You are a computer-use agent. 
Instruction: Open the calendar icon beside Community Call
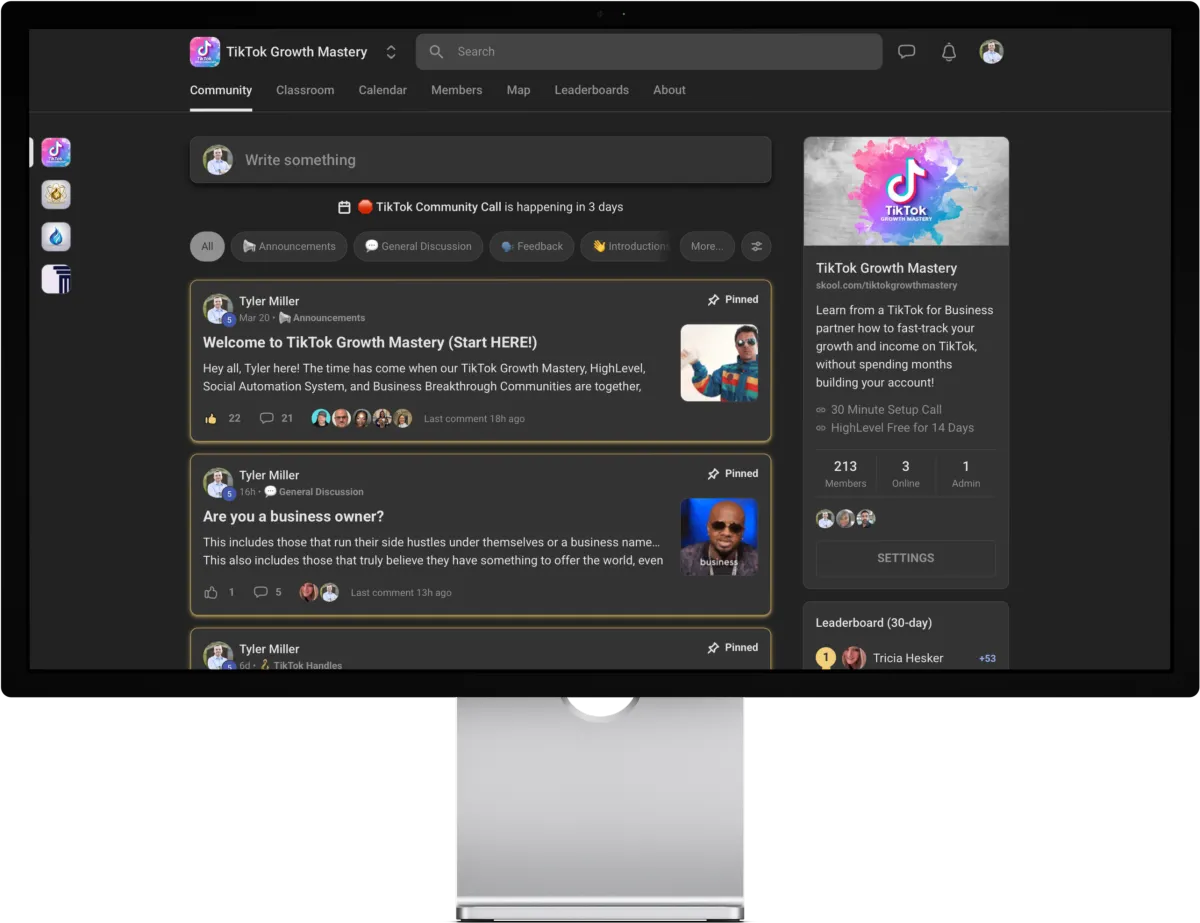tap(344, 207)
